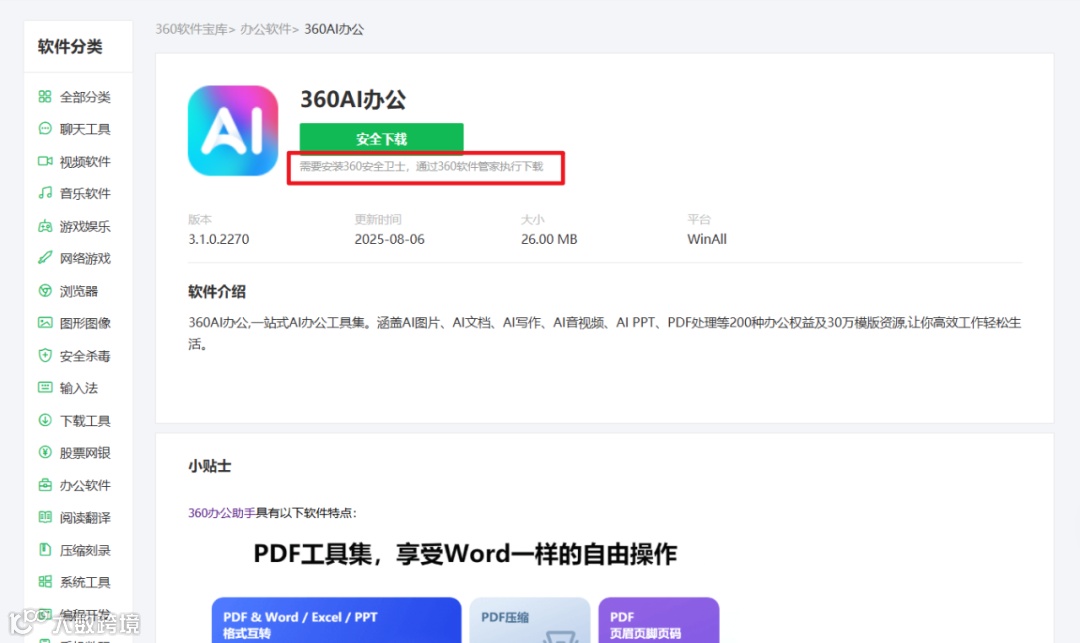
Task: Click the 小贴士 heading
Action: pyautogui.click(x=209, y=466)
